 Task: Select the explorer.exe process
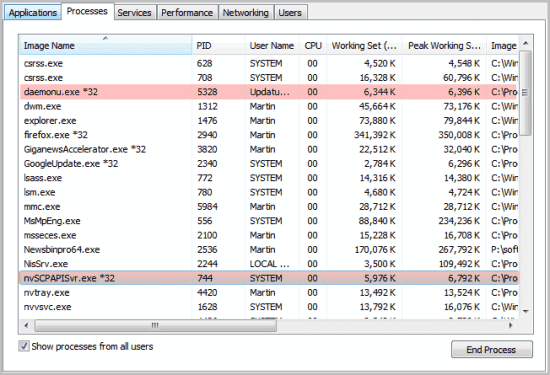tap(269, 121)
